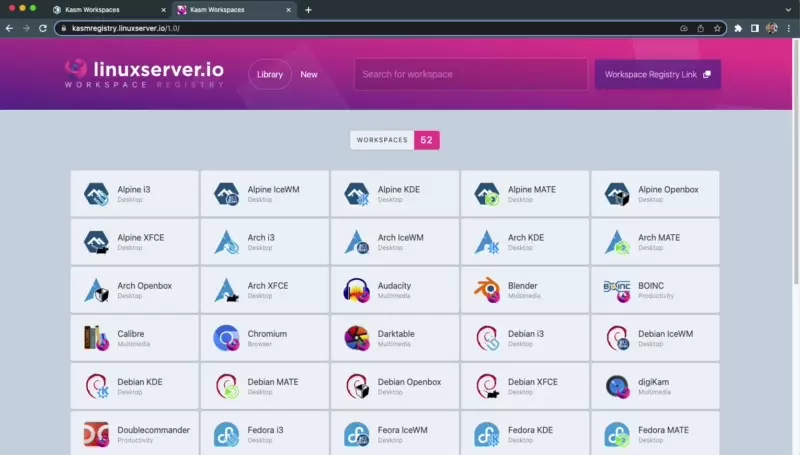This screenshot has height=455, width=800.
Task: Open Chrome extensions puzzle icon
Action: pyautogui.click(x=738, y=28)
